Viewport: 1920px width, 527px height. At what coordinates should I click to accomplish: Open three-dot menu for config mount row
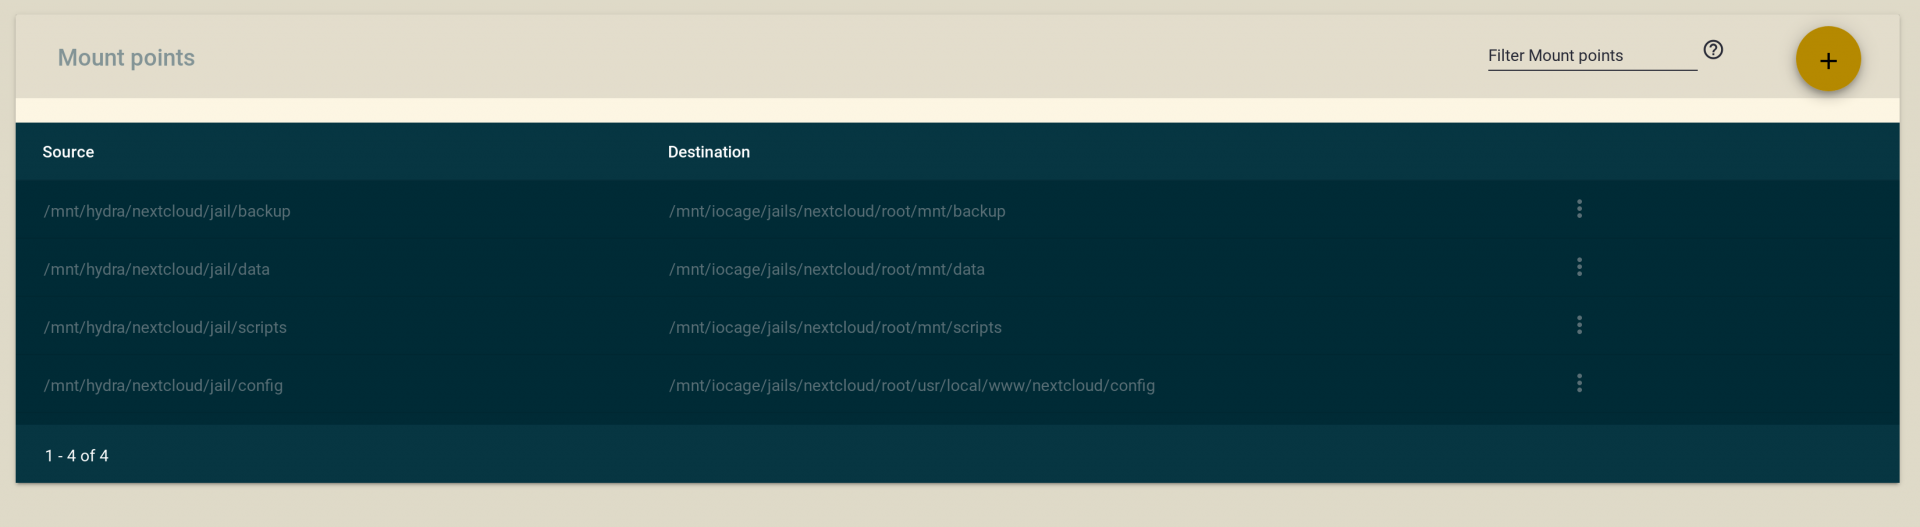pyautogui.click(x=1579, y=383)
